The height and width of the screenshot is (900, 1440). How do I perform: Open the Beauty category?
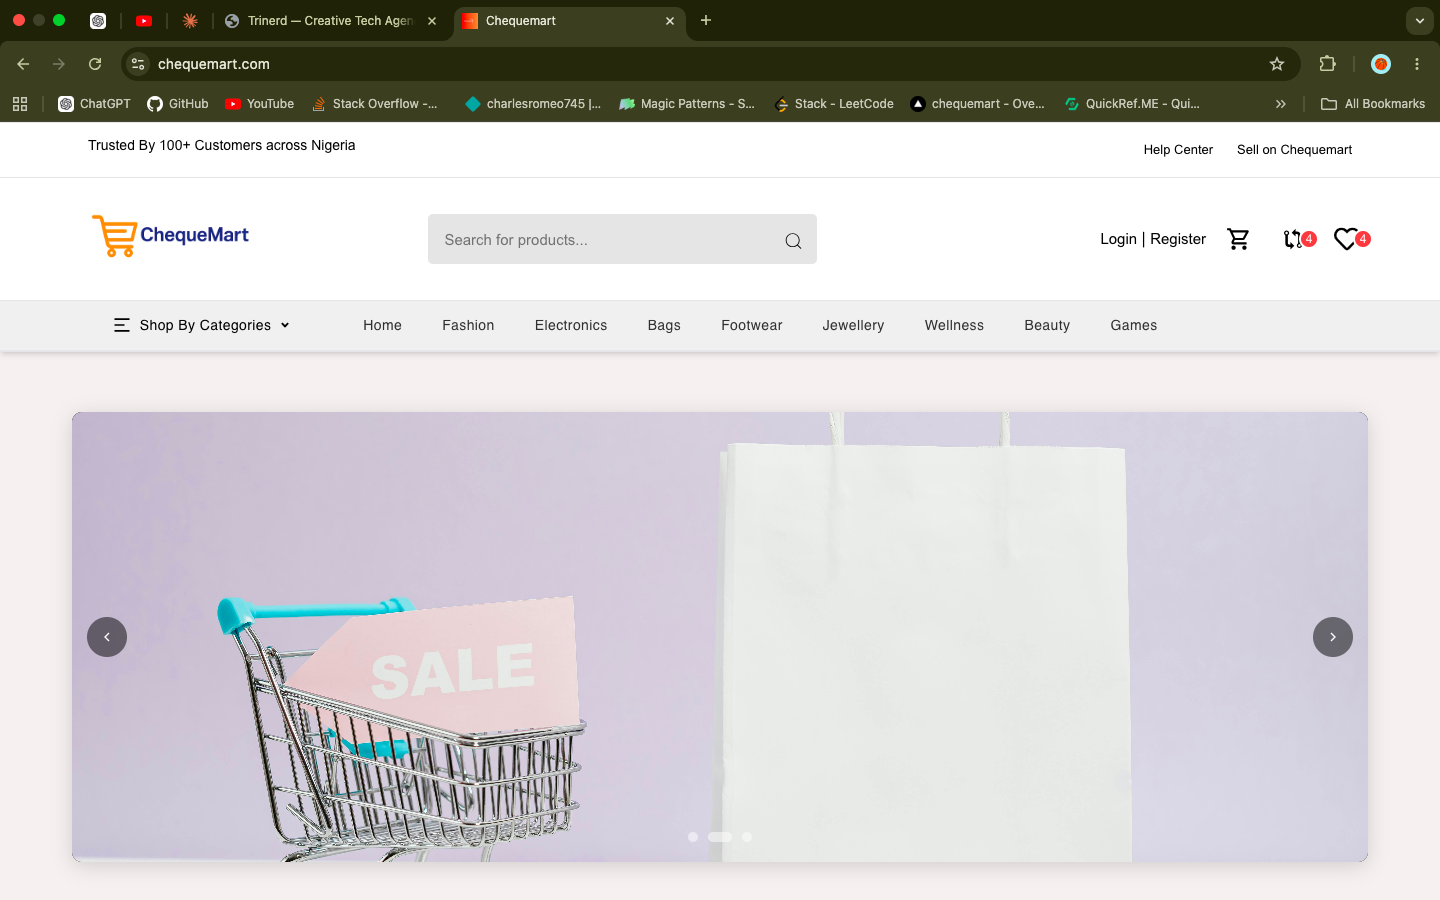[x=1047, y=325]
